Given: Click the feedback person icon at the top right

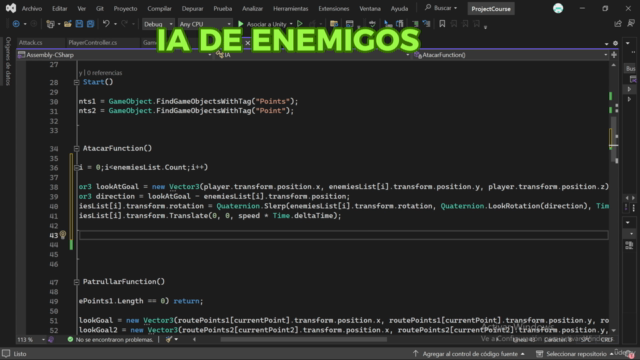Looking at the screenshot, I should point(631,24).
